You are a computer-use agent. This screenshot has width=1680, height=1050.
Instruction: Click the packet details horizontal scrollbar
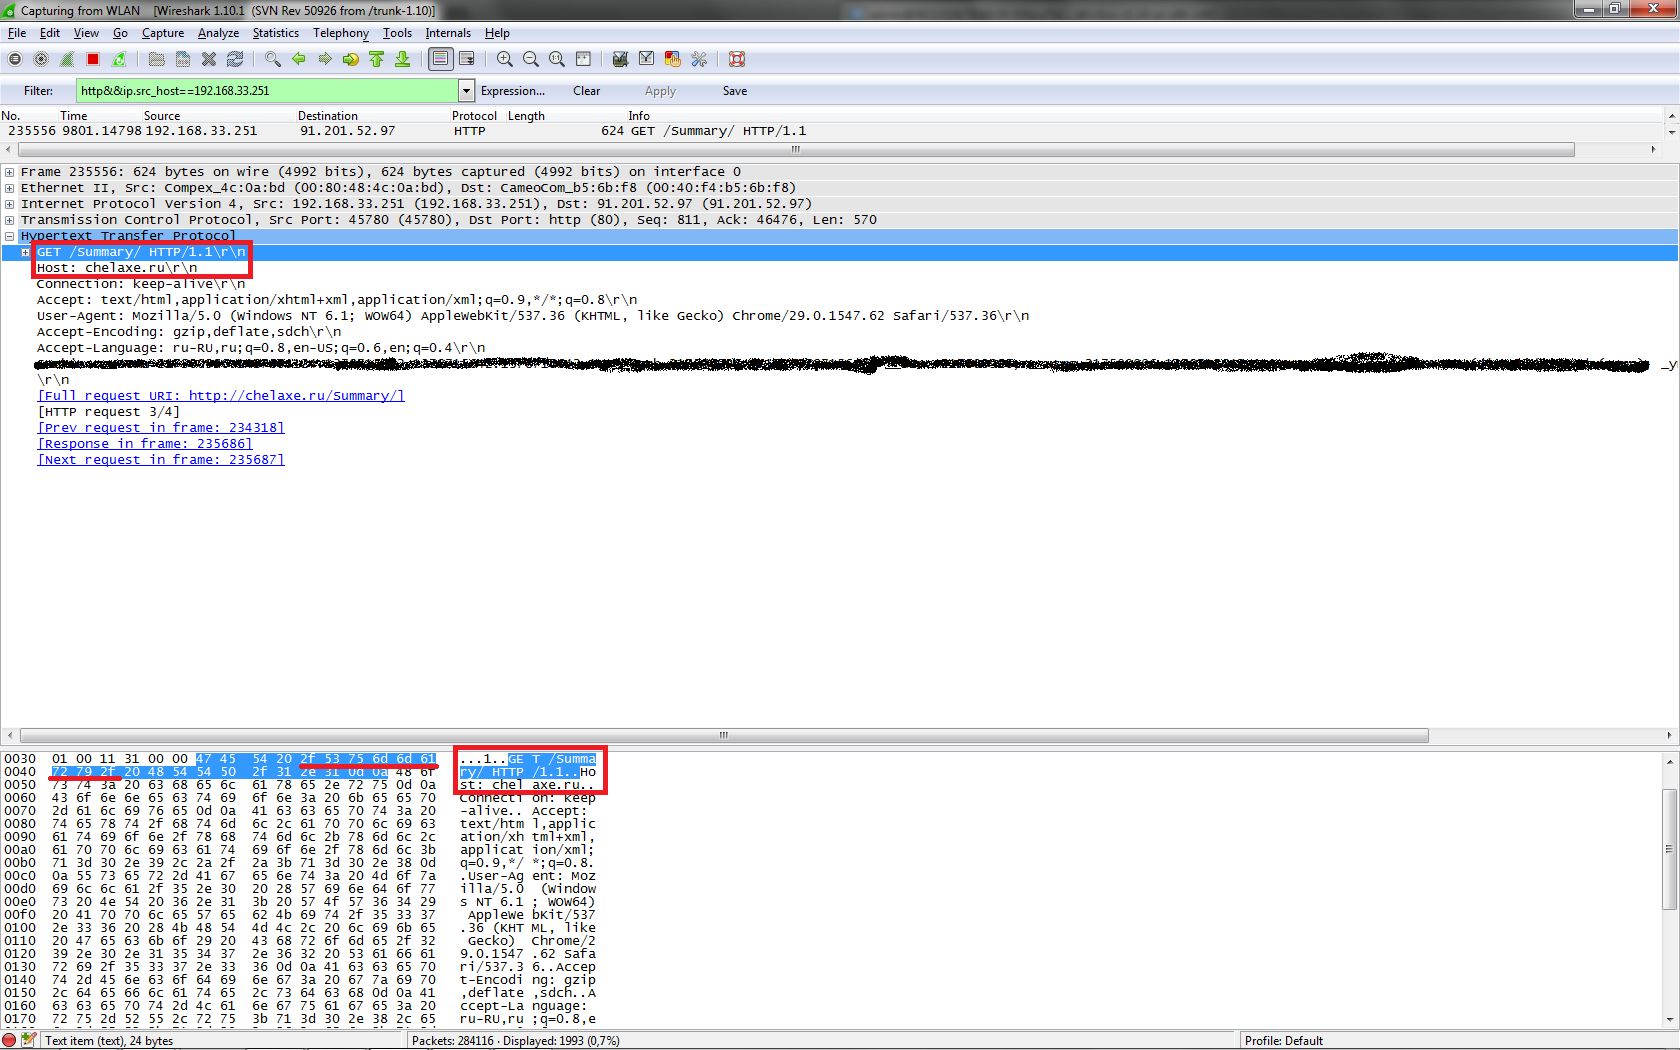click(723, 735)
